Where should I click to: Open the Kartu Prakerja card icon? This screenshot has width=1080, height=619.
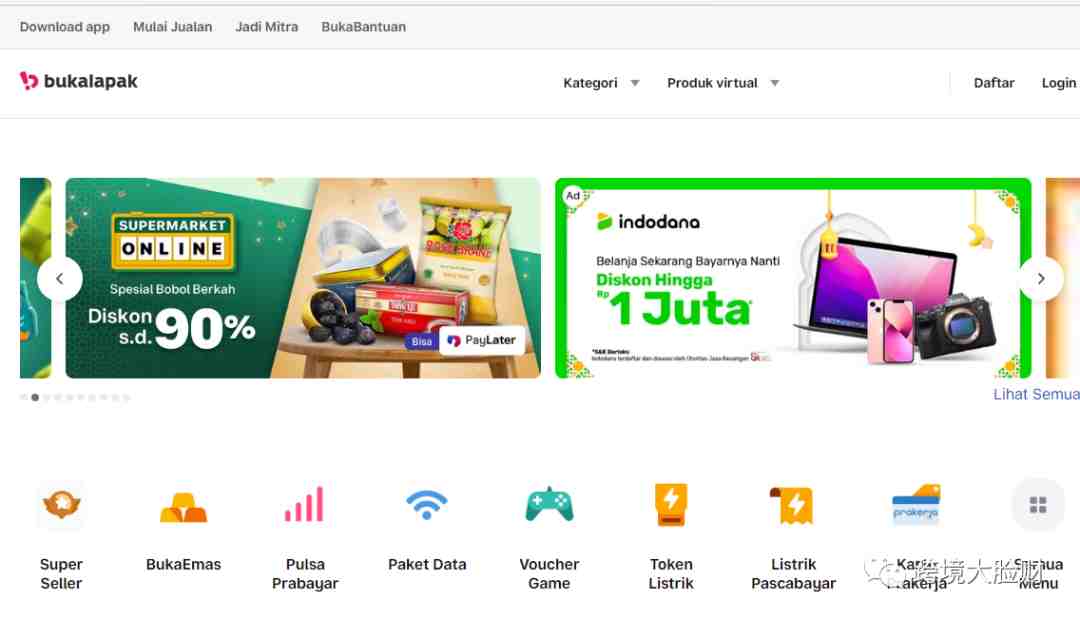pos(915,505)
